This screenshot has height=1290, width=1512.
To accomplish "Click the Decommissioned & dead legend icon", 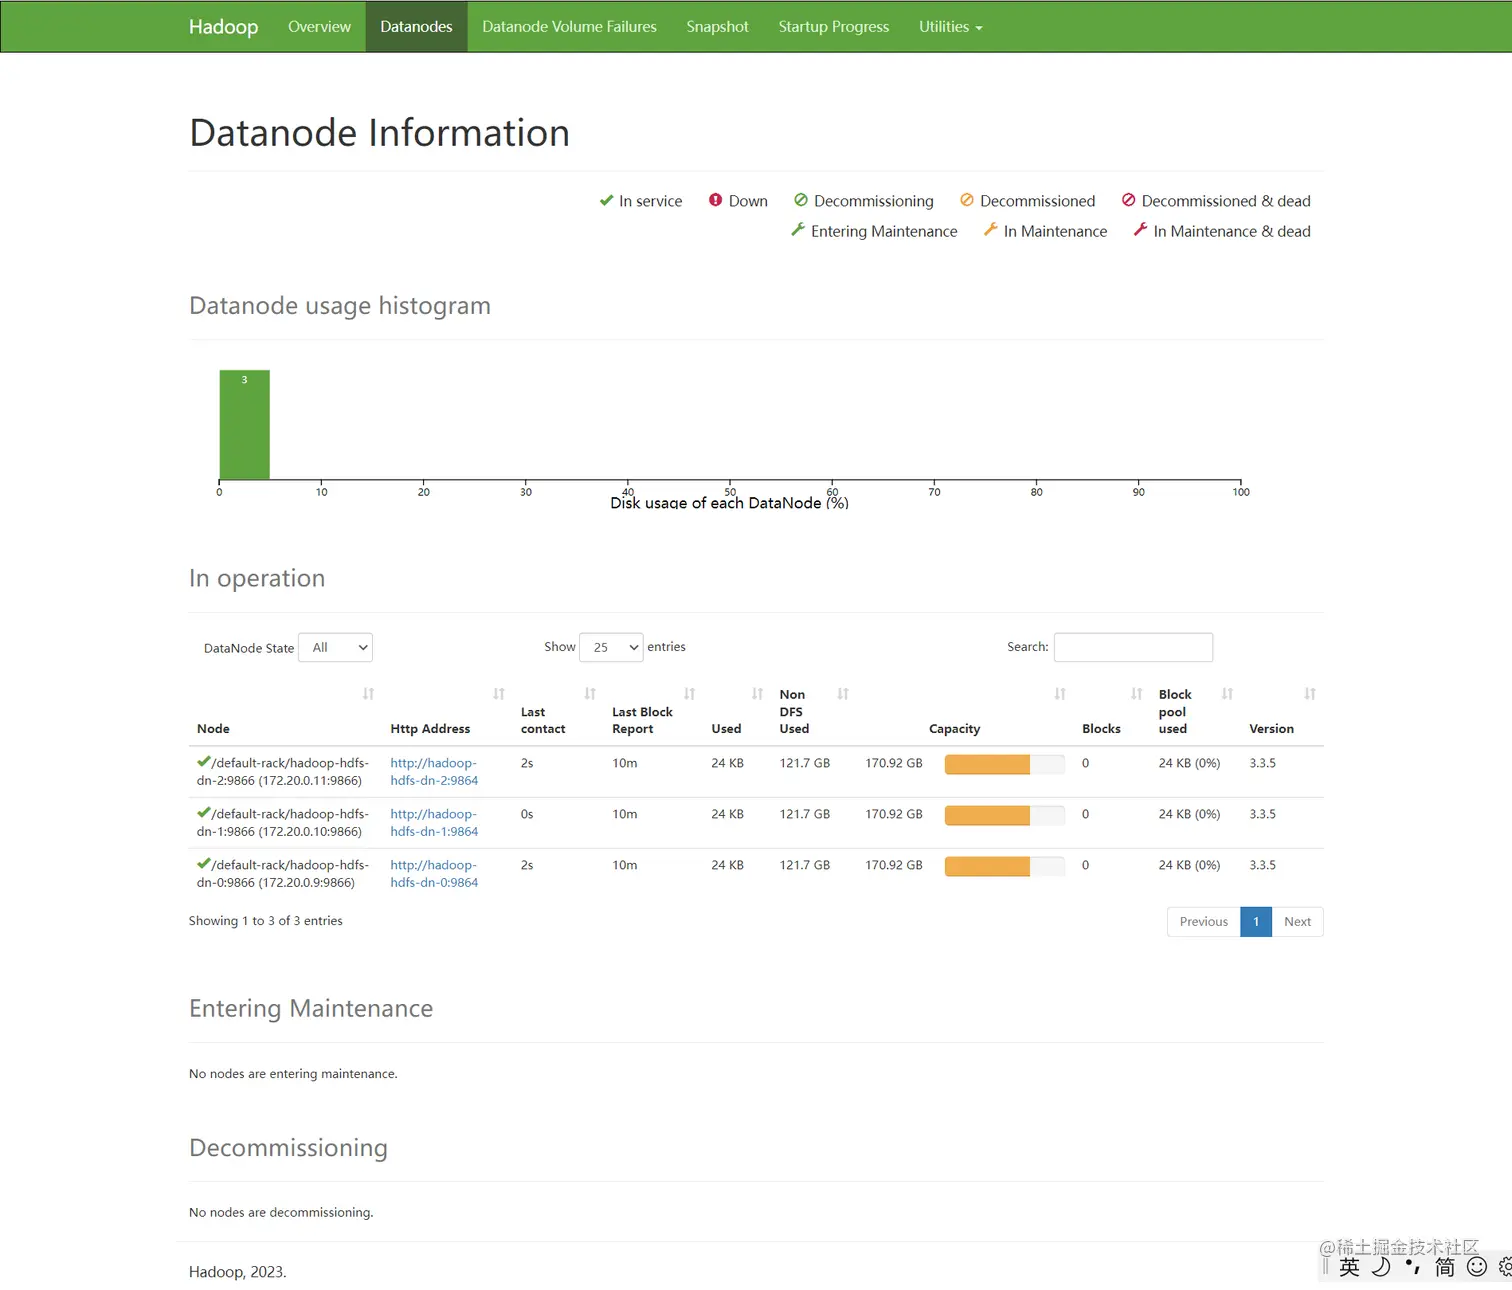I will pyautogui.click(x=1128, y=200).
